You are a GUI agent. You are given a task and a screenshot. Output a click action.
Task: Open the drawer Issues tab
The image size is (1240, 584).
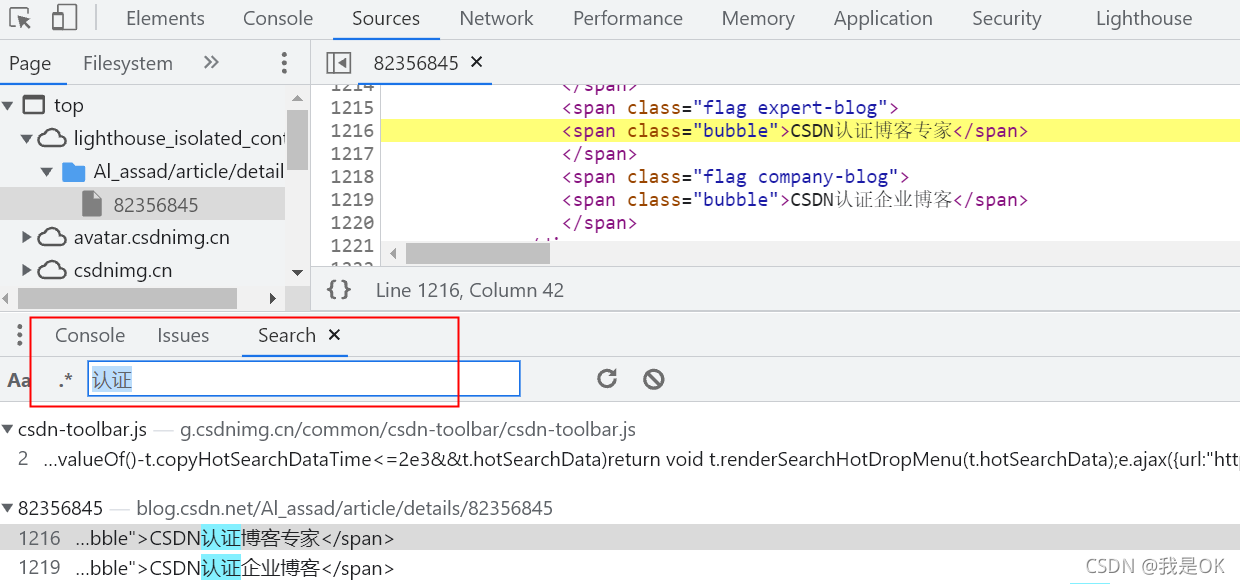tap(183, 335)
